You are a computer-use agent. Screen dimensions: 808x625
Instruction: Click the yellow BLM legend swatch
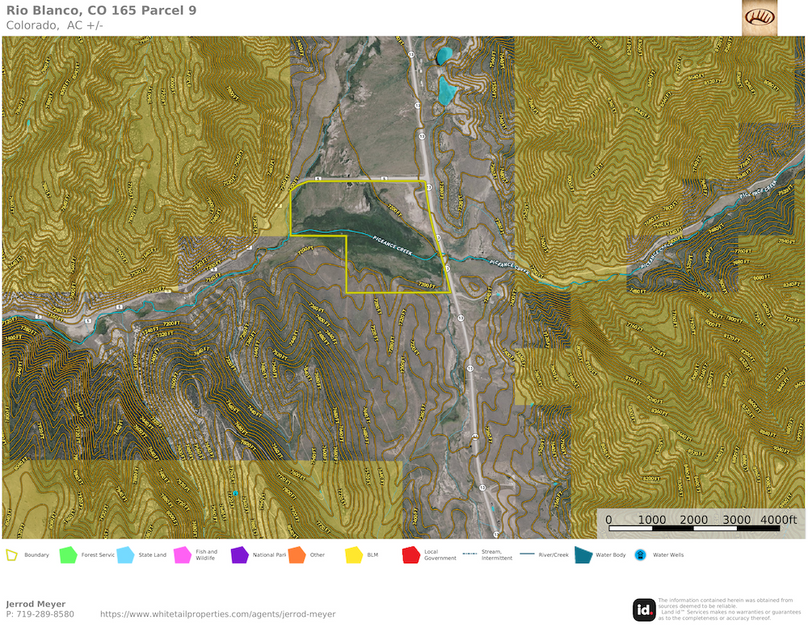pos(353,554)
